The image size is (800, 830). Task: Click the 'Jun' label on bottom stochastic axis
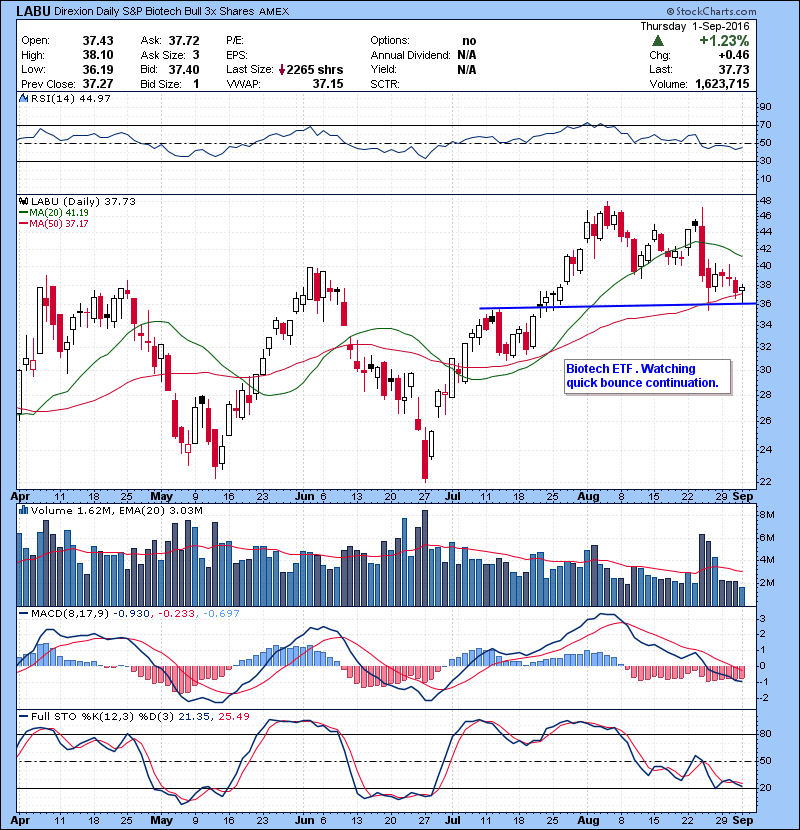click(304, 820)
